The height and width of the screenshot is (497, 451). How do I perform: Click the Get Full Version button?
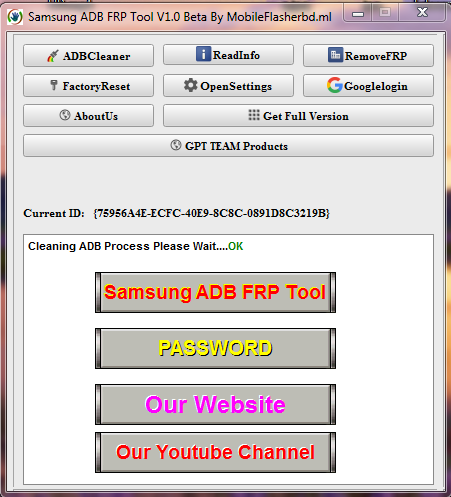coord(298,116)
